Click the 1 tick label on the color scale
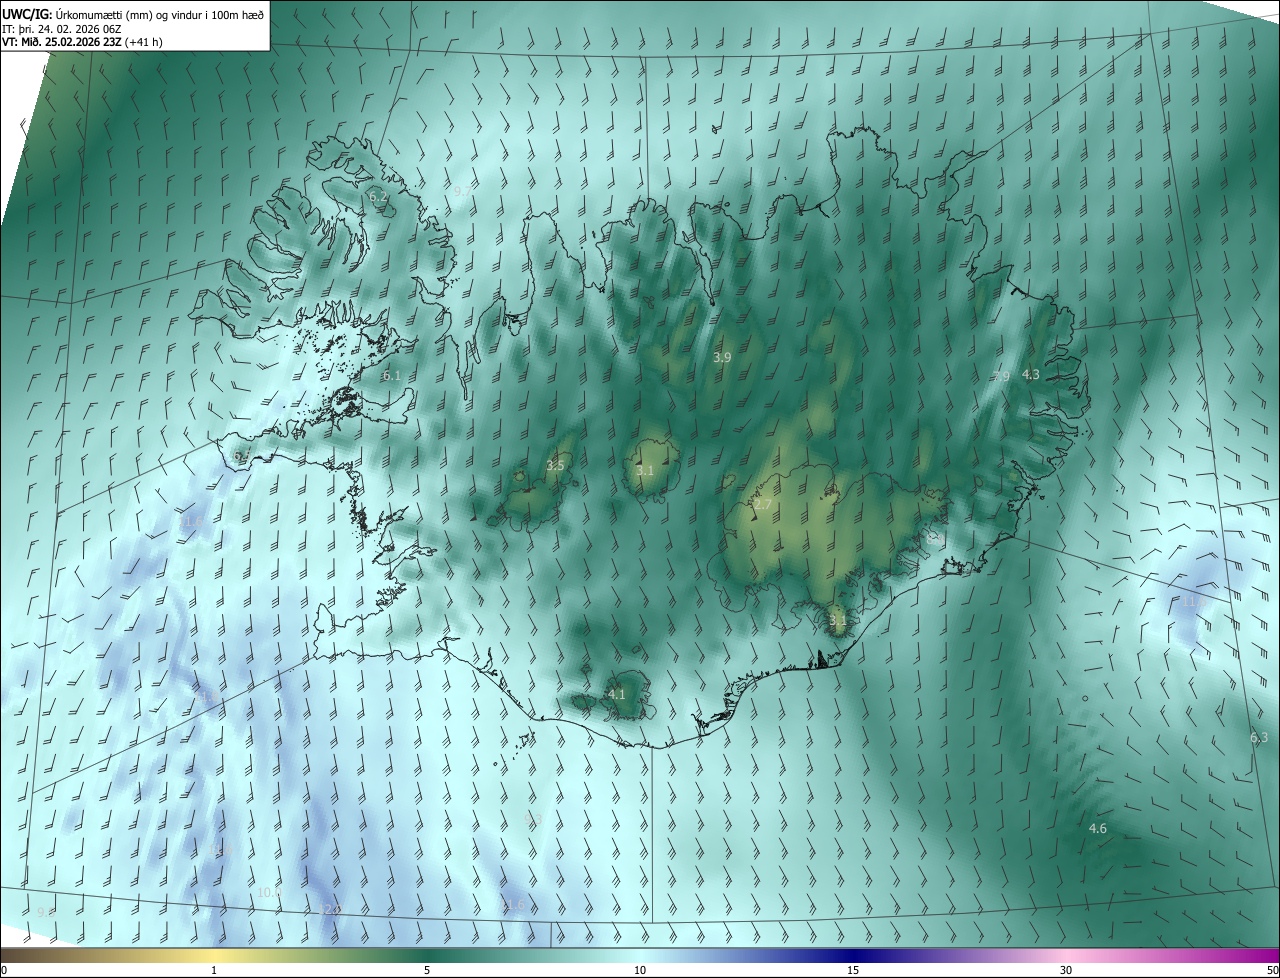Viewport: 1280px width, 978px height. 214,970
